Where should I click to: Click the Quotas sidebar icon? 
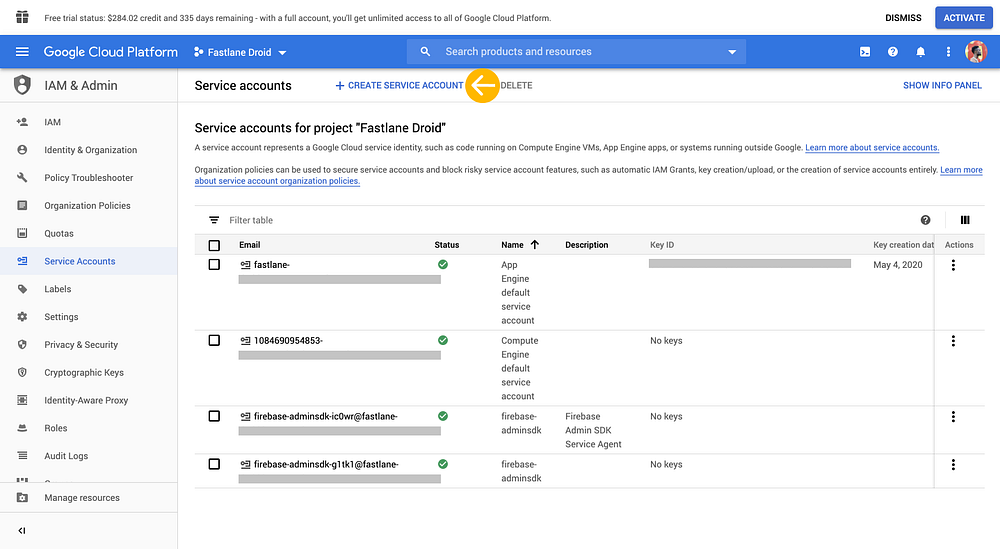click(x=22, y=233)
